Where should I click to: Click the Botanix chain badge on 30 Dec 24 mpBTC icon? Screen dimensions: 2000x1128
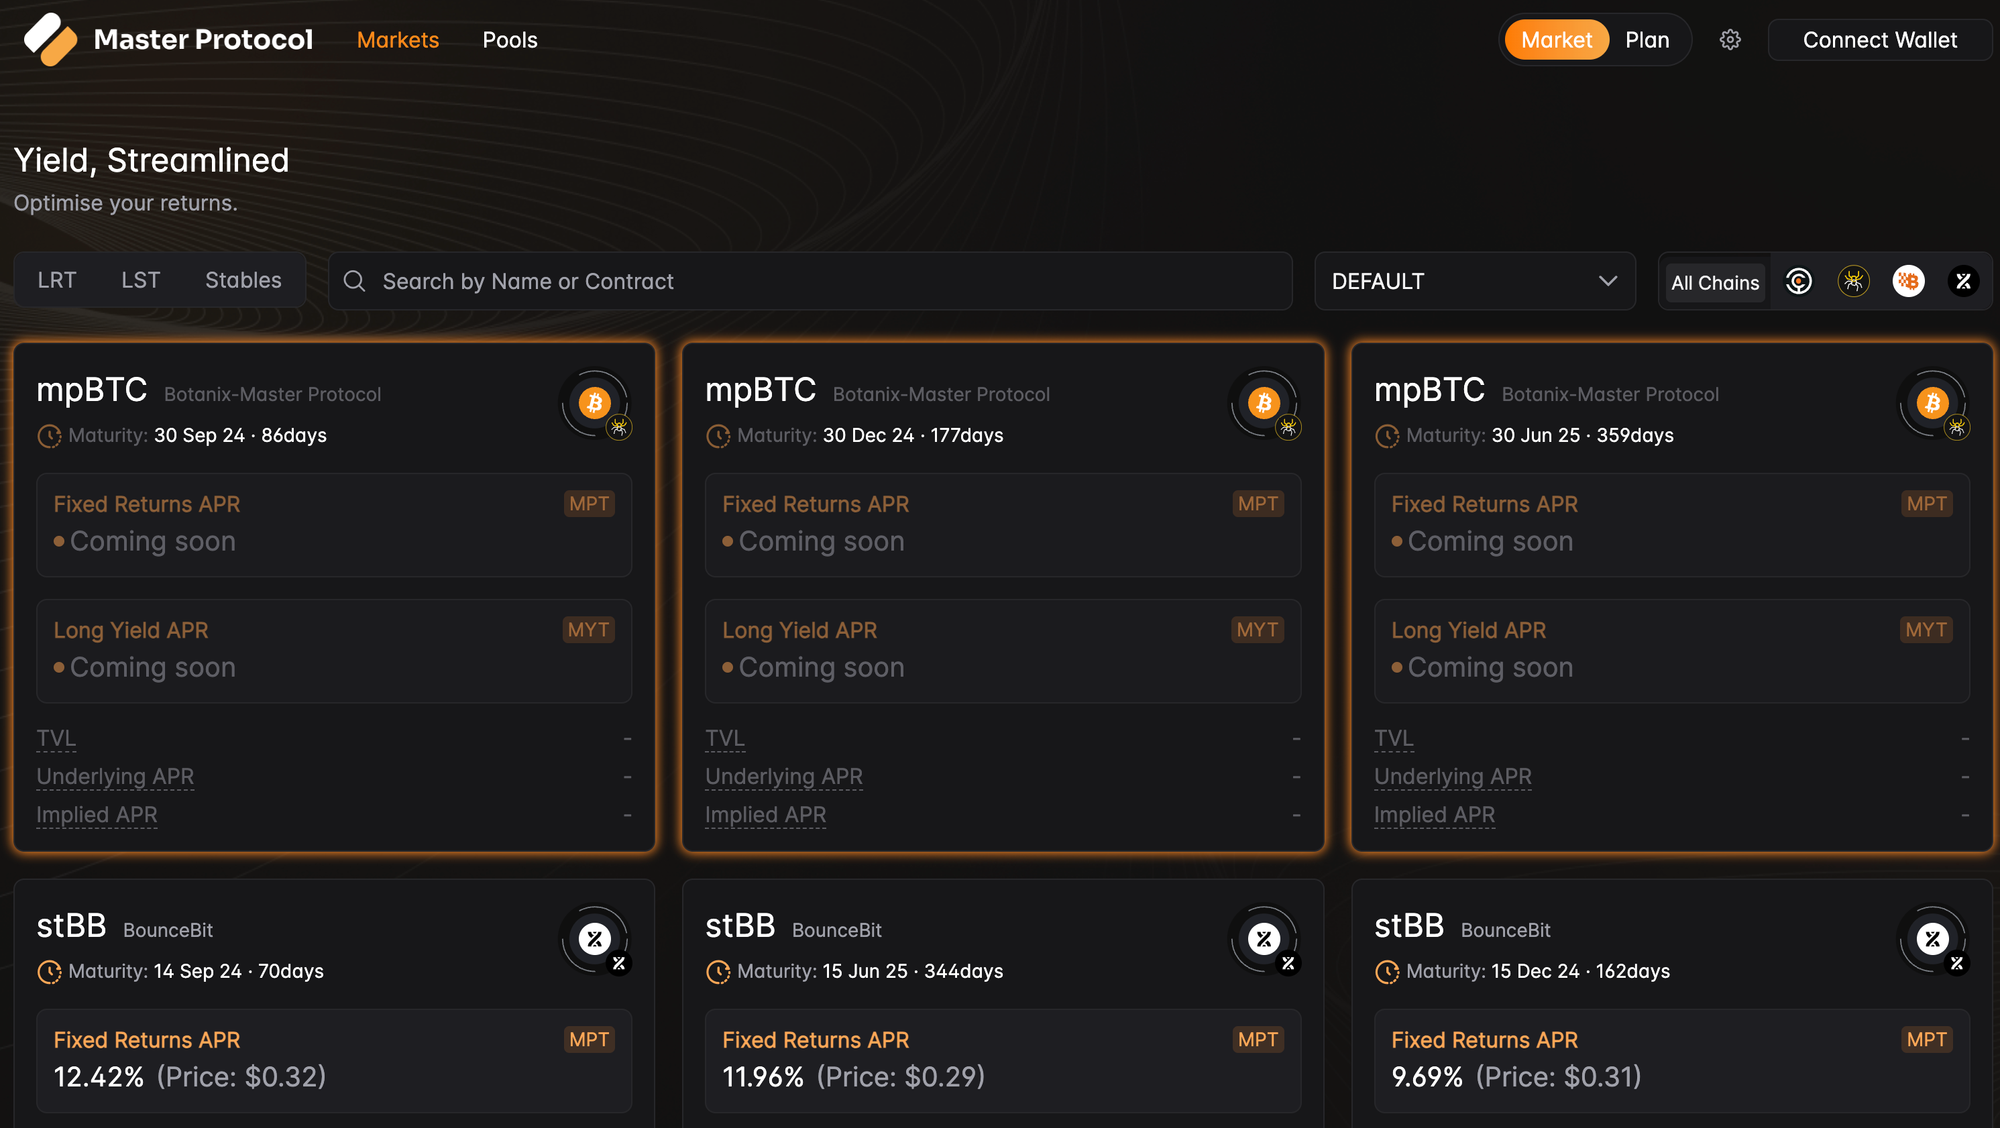pyautogui.click(x=1289, y=428)
